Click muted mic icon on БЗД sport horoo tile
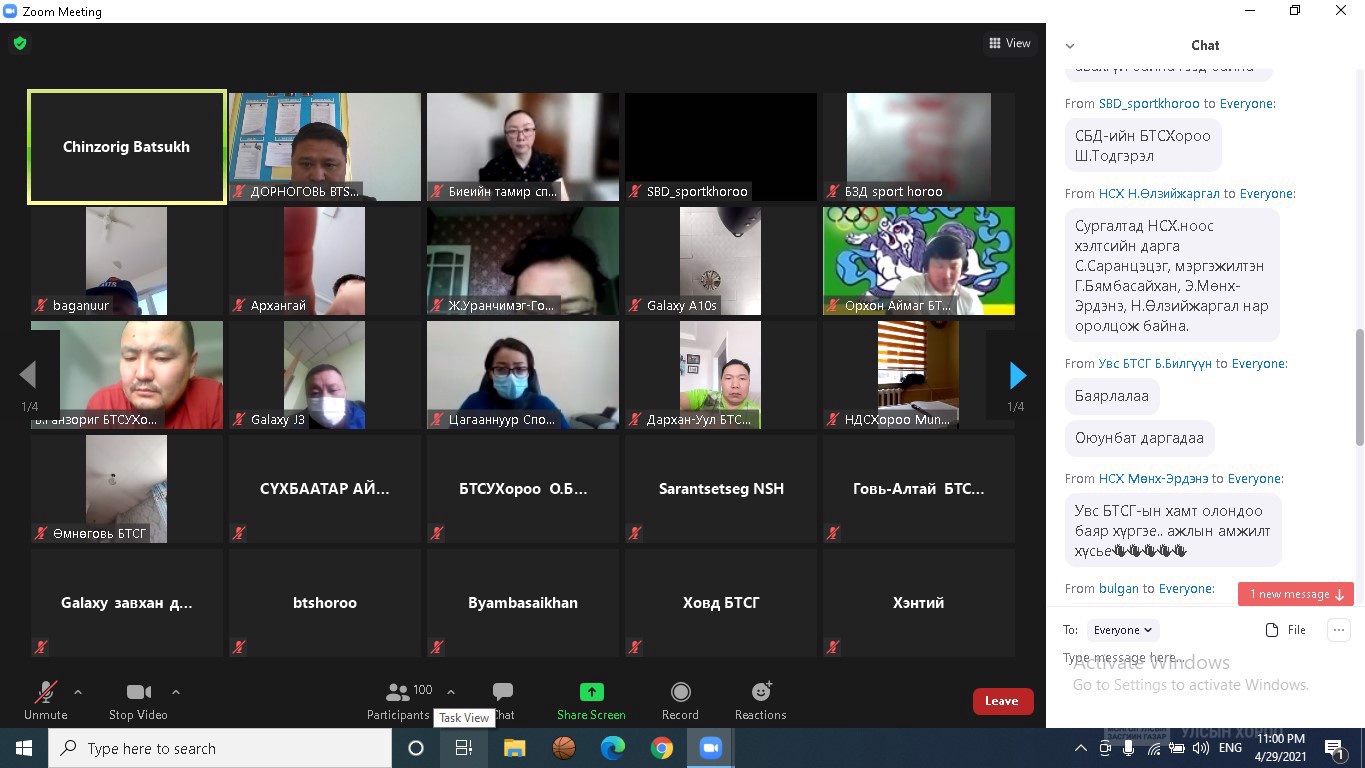Image resolution: width=1365 pixels, height=768 pixels. tap(833, 191)
